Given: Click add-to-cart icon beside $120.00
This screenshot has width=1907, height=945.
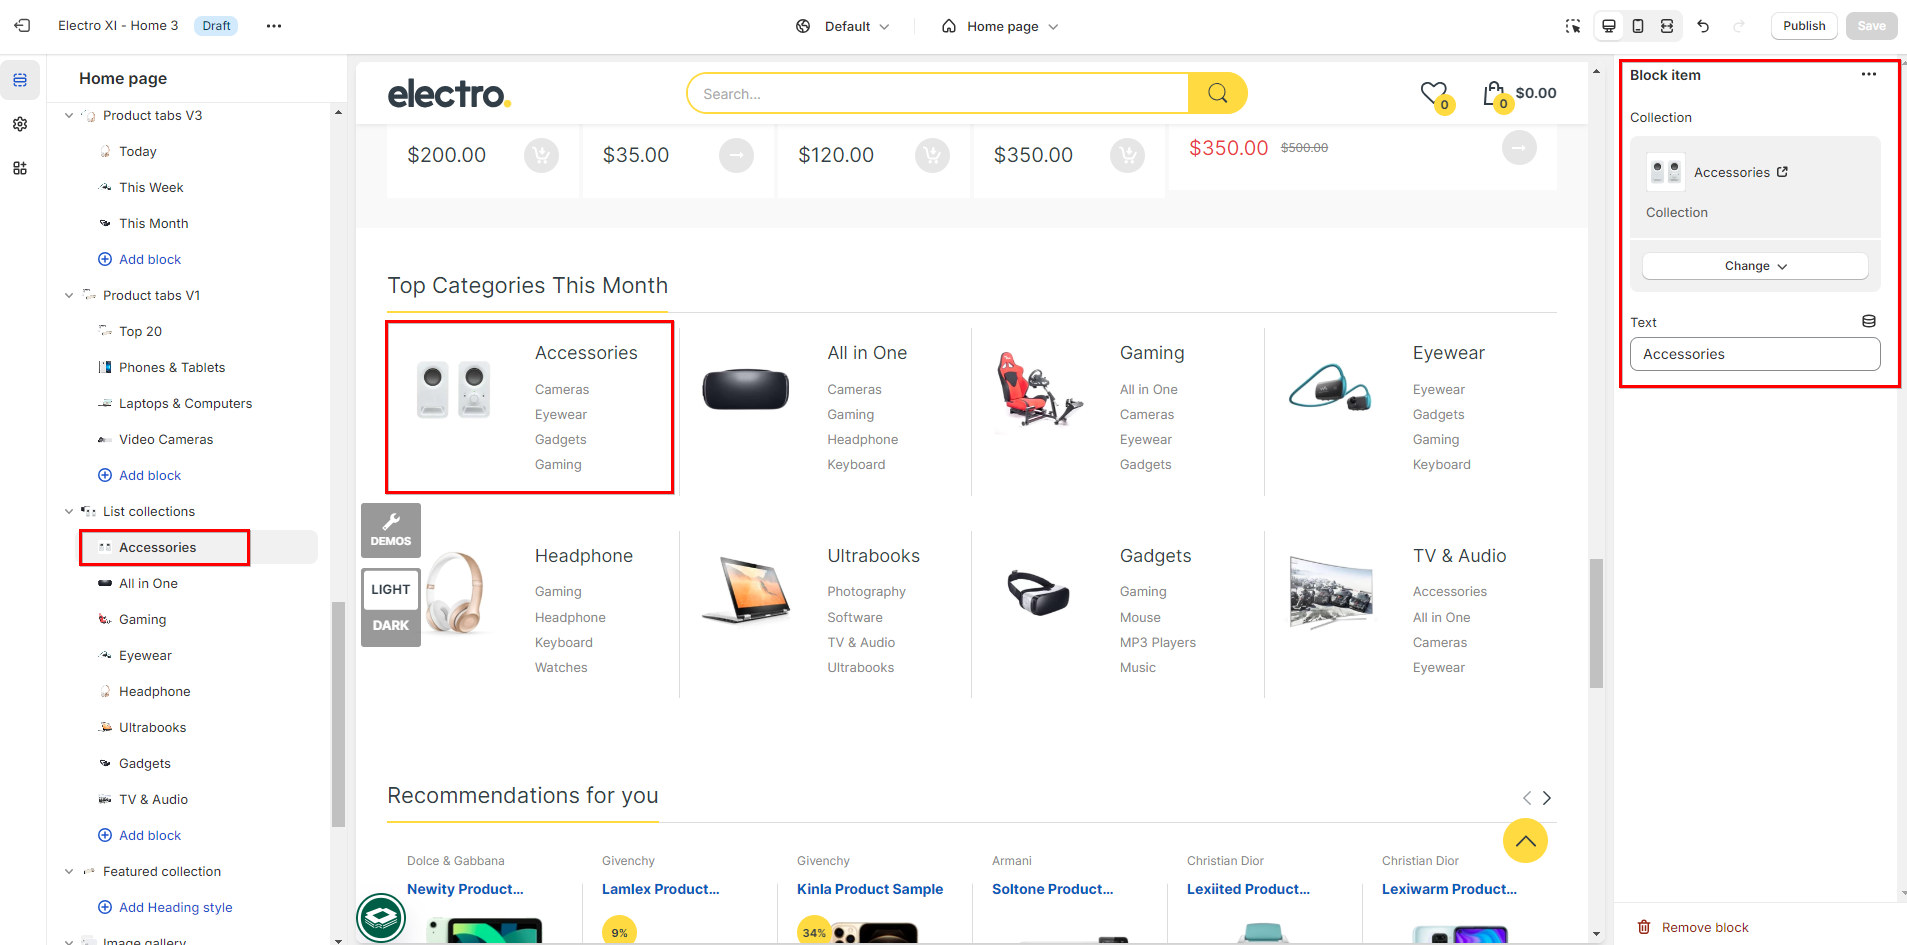Looking at the screenshot, I should click(932, 155).
